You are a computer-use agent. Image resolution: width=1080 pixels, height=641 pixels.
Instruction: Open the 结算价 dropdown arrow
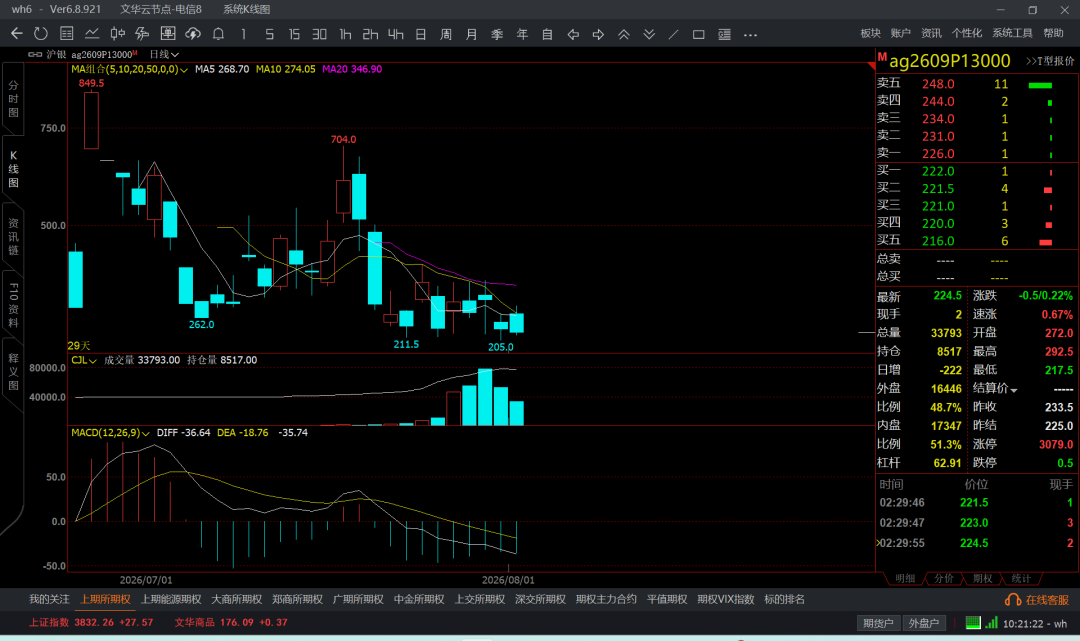[x=1013, y=390]
